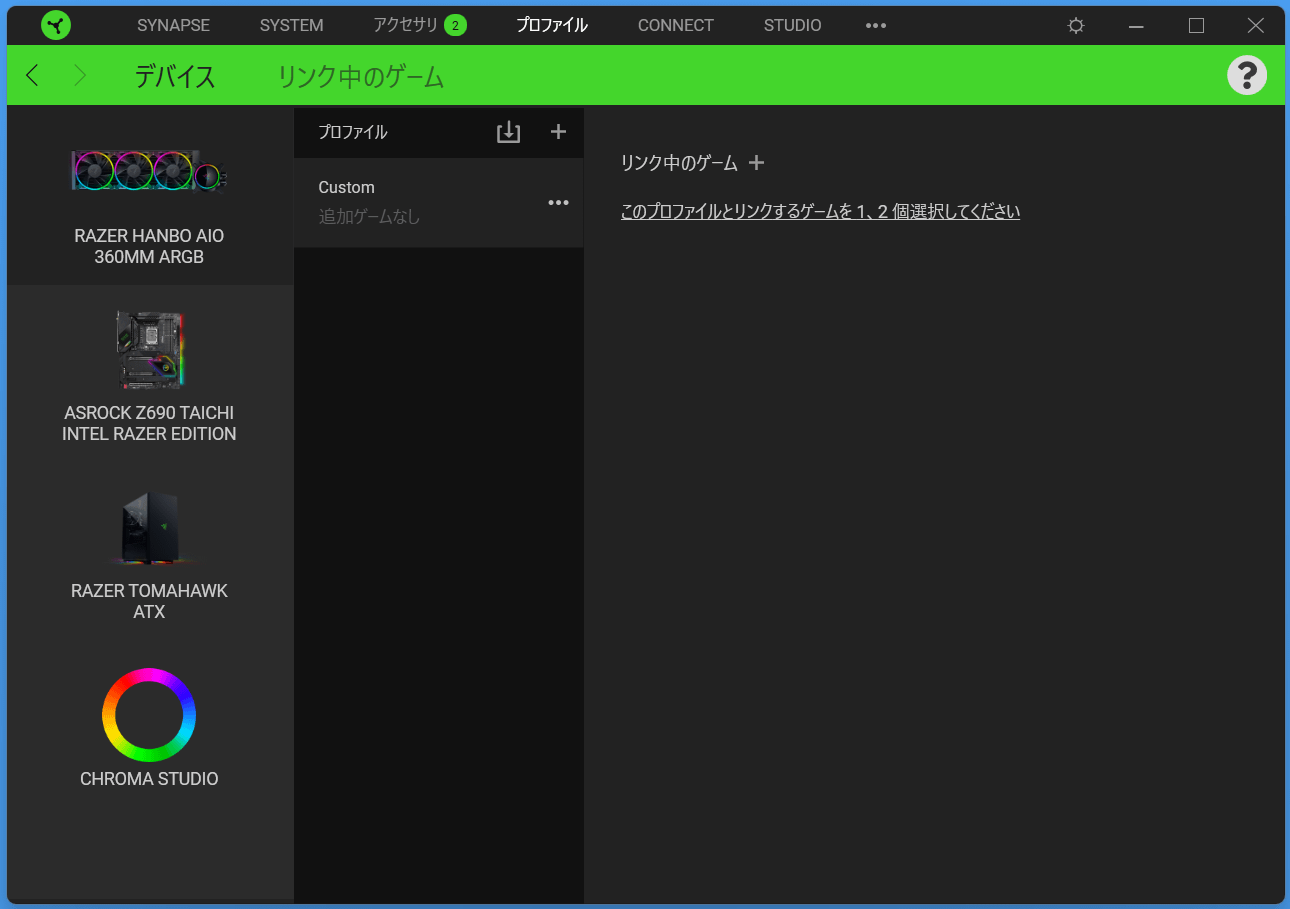Select the デバイス subtab
This screenshot has height=909, width=1290.
(x=175, y=76)
